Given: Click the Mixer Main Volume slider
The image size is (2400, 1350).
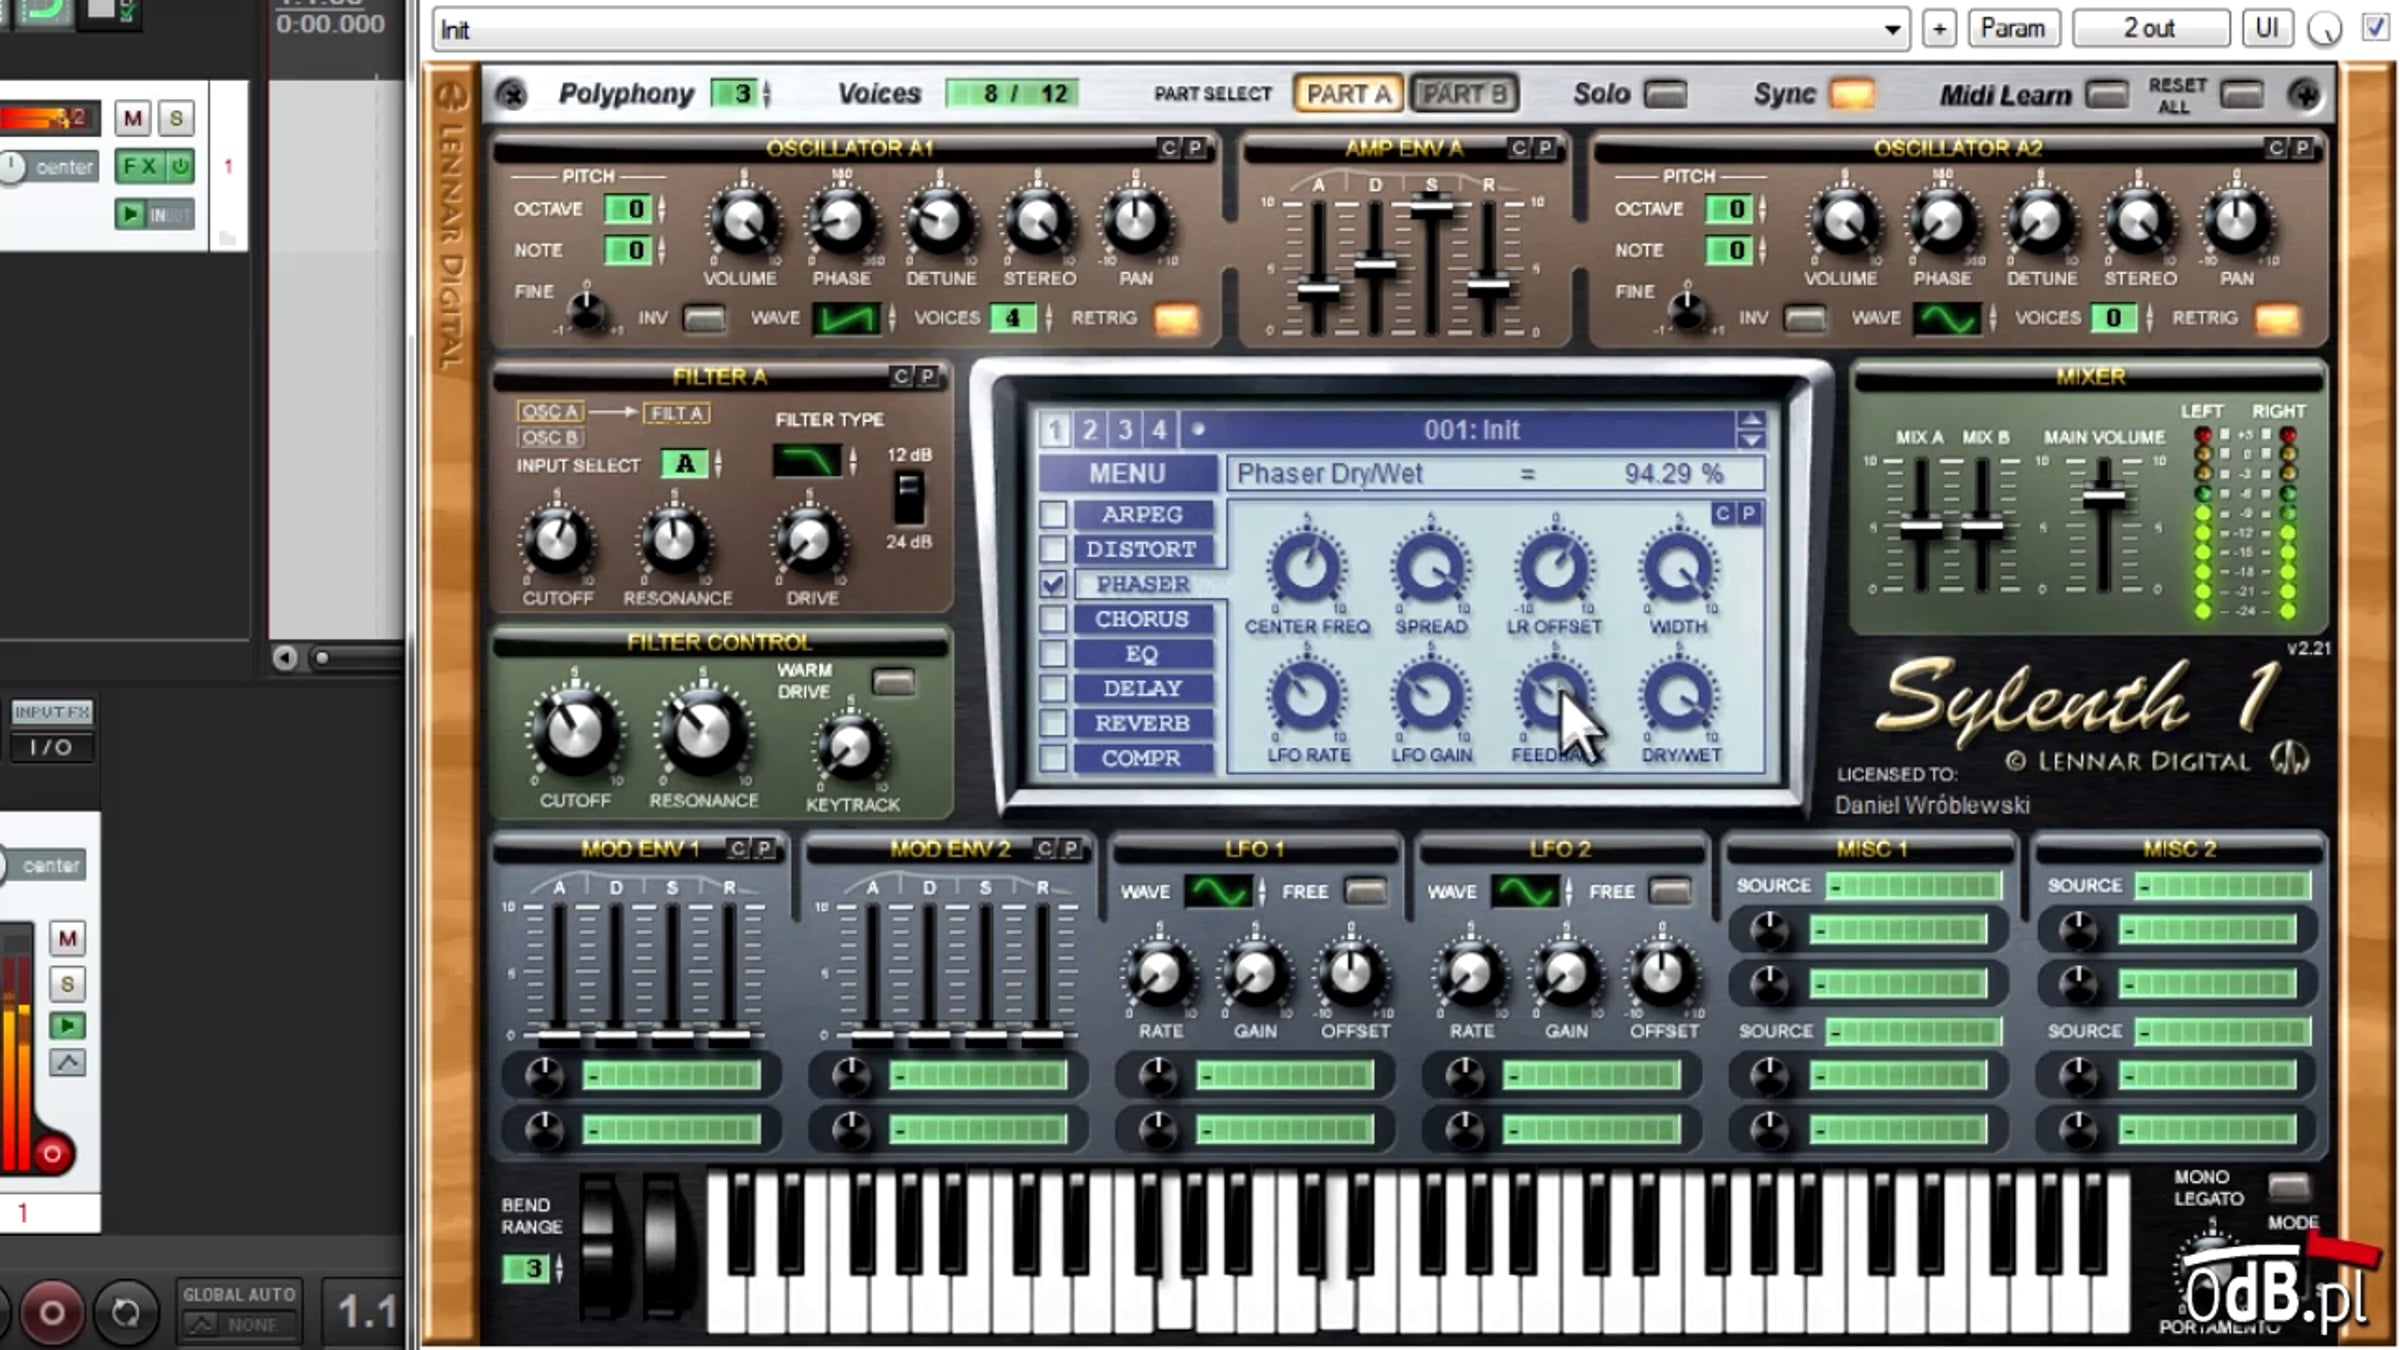Looking at the screenshot, I should pos(2103,496).
